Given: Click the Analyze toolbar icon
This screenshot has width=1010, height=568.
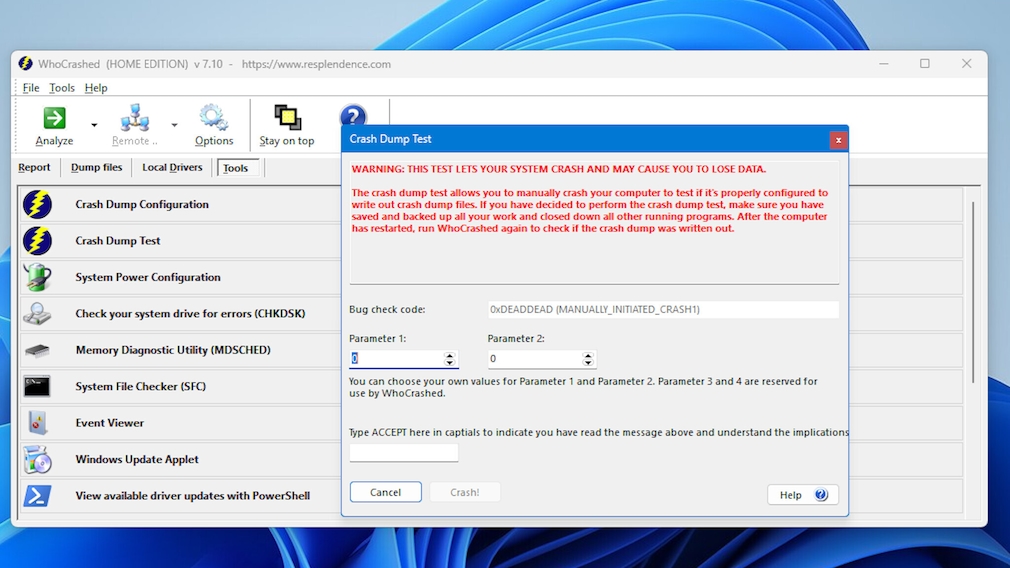Looking at the screenshot, I should pyautogui.click(x=54, y=119).
